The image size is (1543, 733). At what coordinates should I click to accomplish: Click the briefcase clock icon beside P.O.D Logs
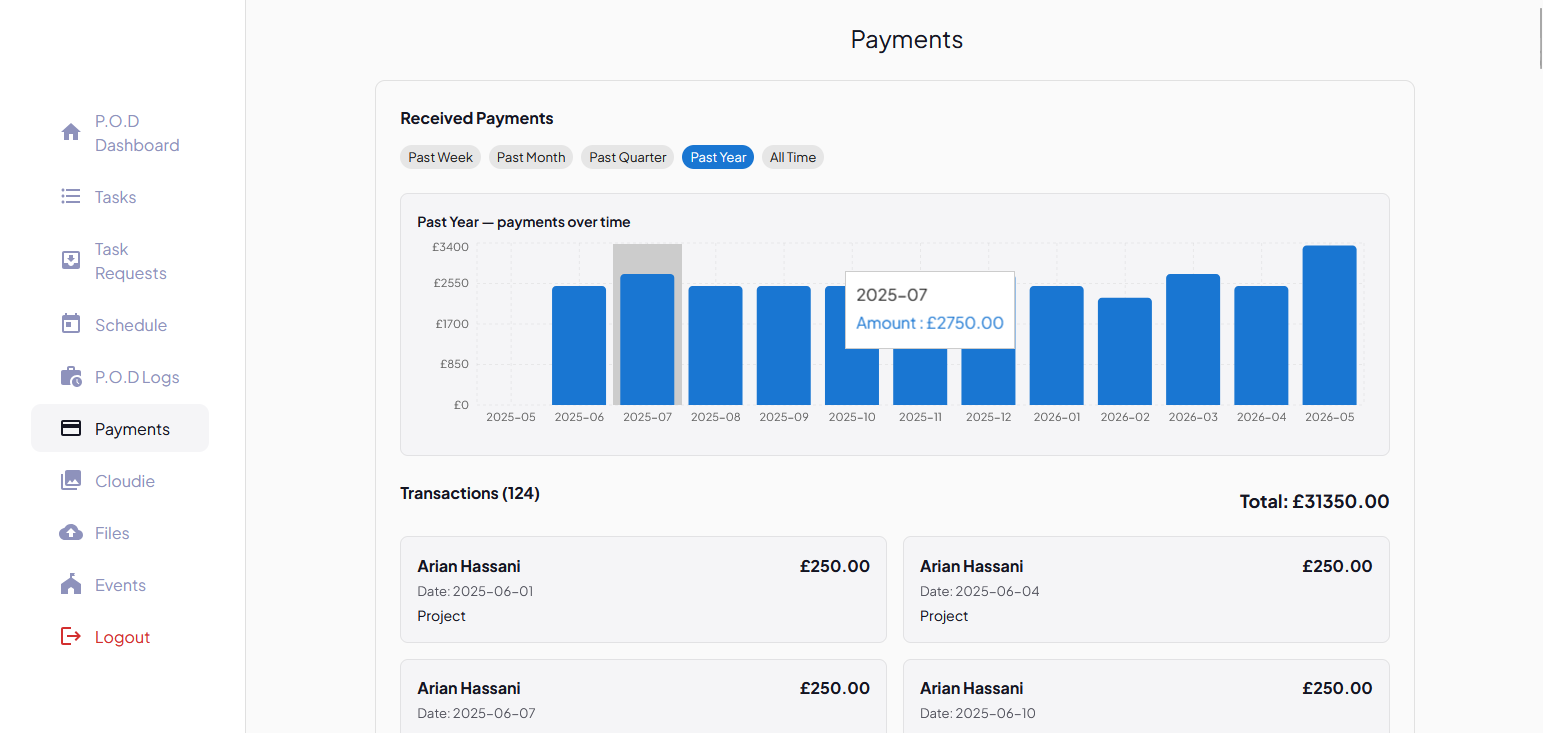tap(71, 377)
